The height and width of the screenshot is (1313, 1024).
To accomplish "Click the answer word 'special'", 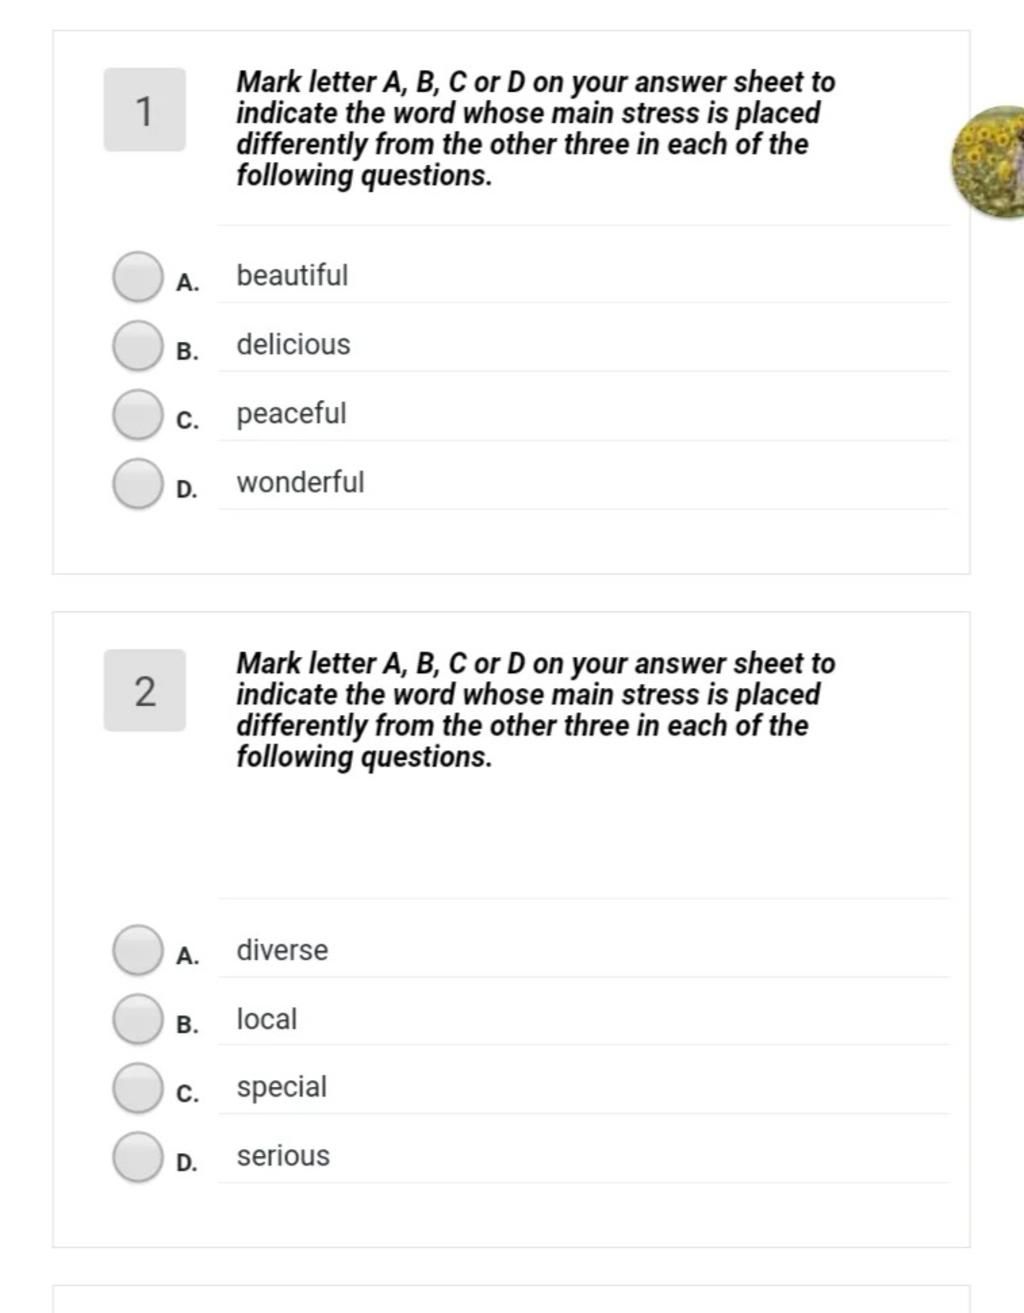I will point(281,1087).
